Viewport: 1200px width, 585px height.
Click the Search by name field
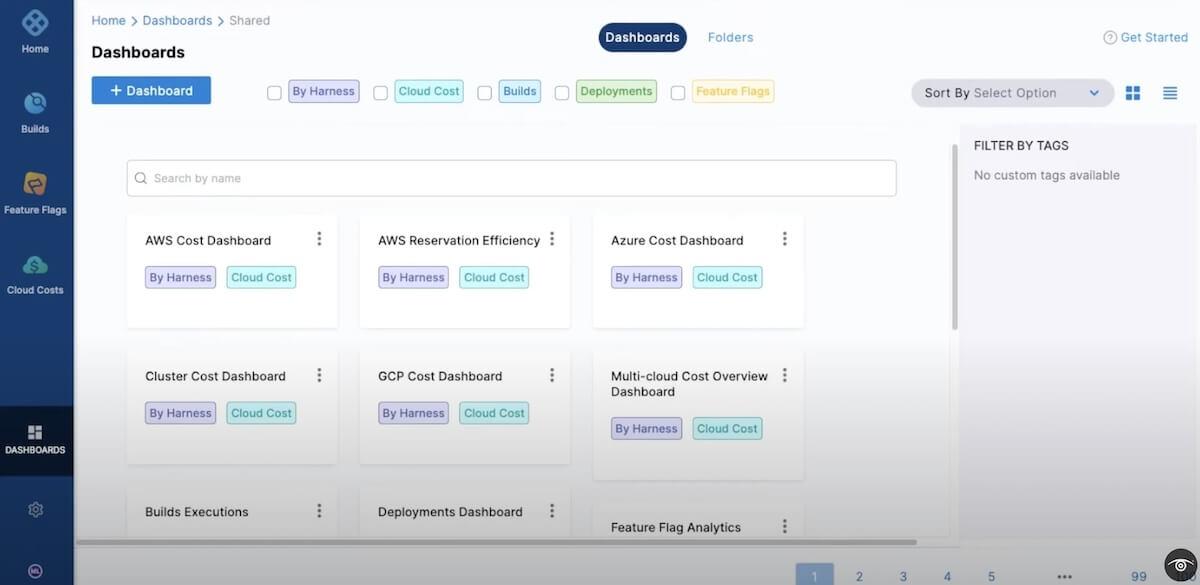click(x=511, y=178)
